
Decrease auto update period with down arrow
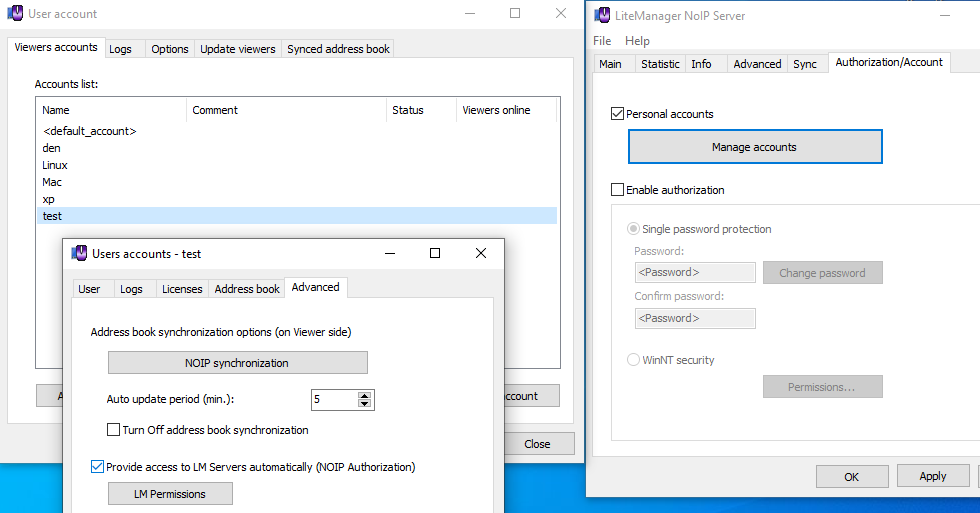(x=364, y=404)
